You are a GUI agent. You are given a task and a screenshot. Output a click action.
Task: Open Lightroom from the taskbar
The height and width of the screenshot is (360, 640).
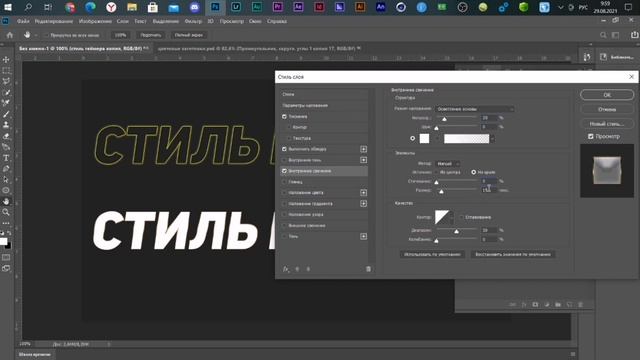point(236,7)
